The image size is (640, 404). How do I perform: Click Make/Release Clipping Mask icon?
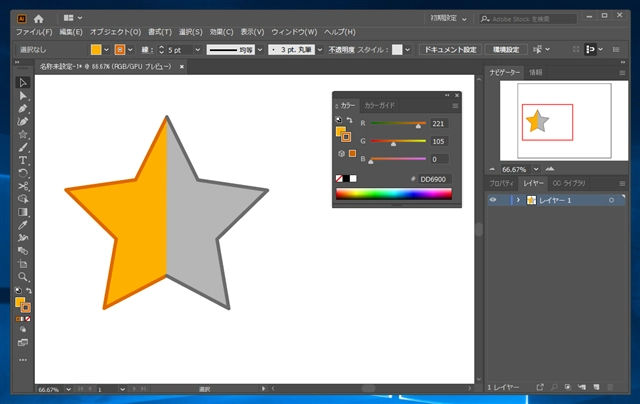point(567,387)
